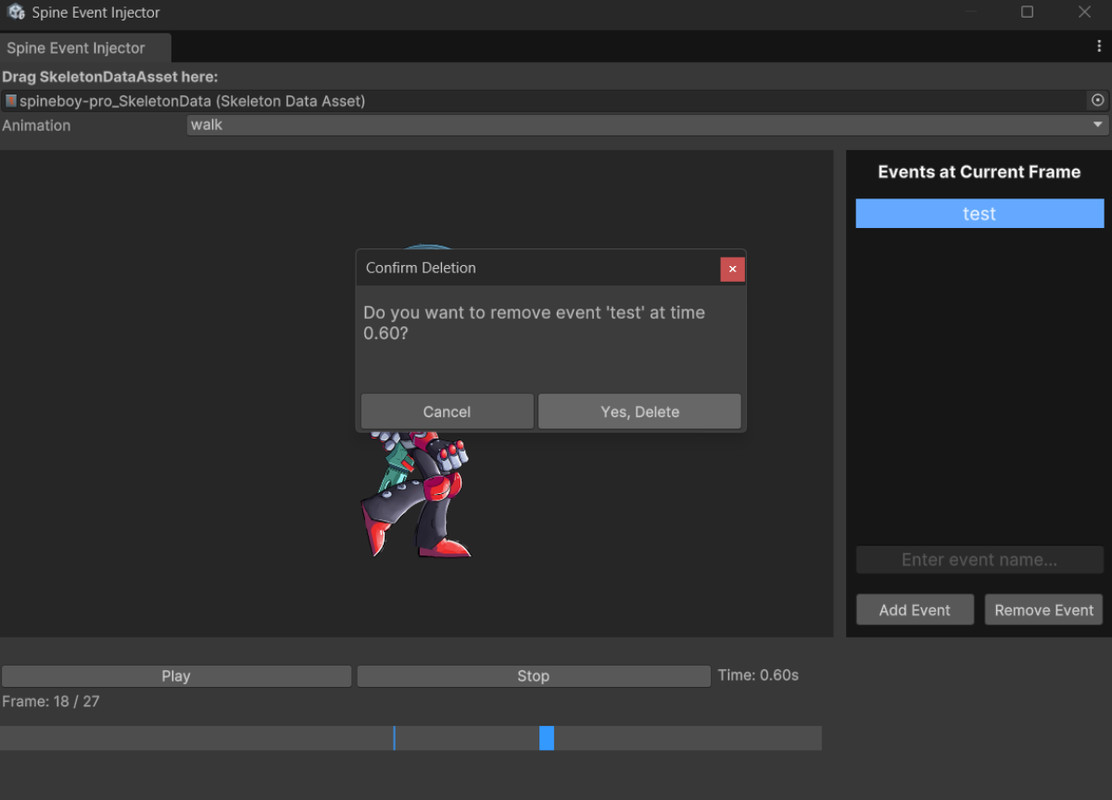
Task: Click the Time: 0.60s readout
Action: [x=758, y=675]
